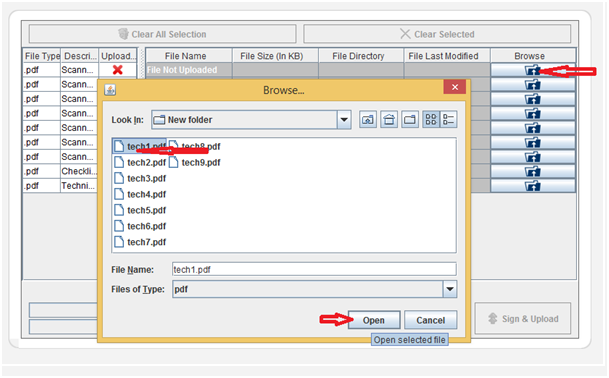Select tech6.pdf in the file list
The height and width of the screenshot is (378, 609).
[140, 226]
